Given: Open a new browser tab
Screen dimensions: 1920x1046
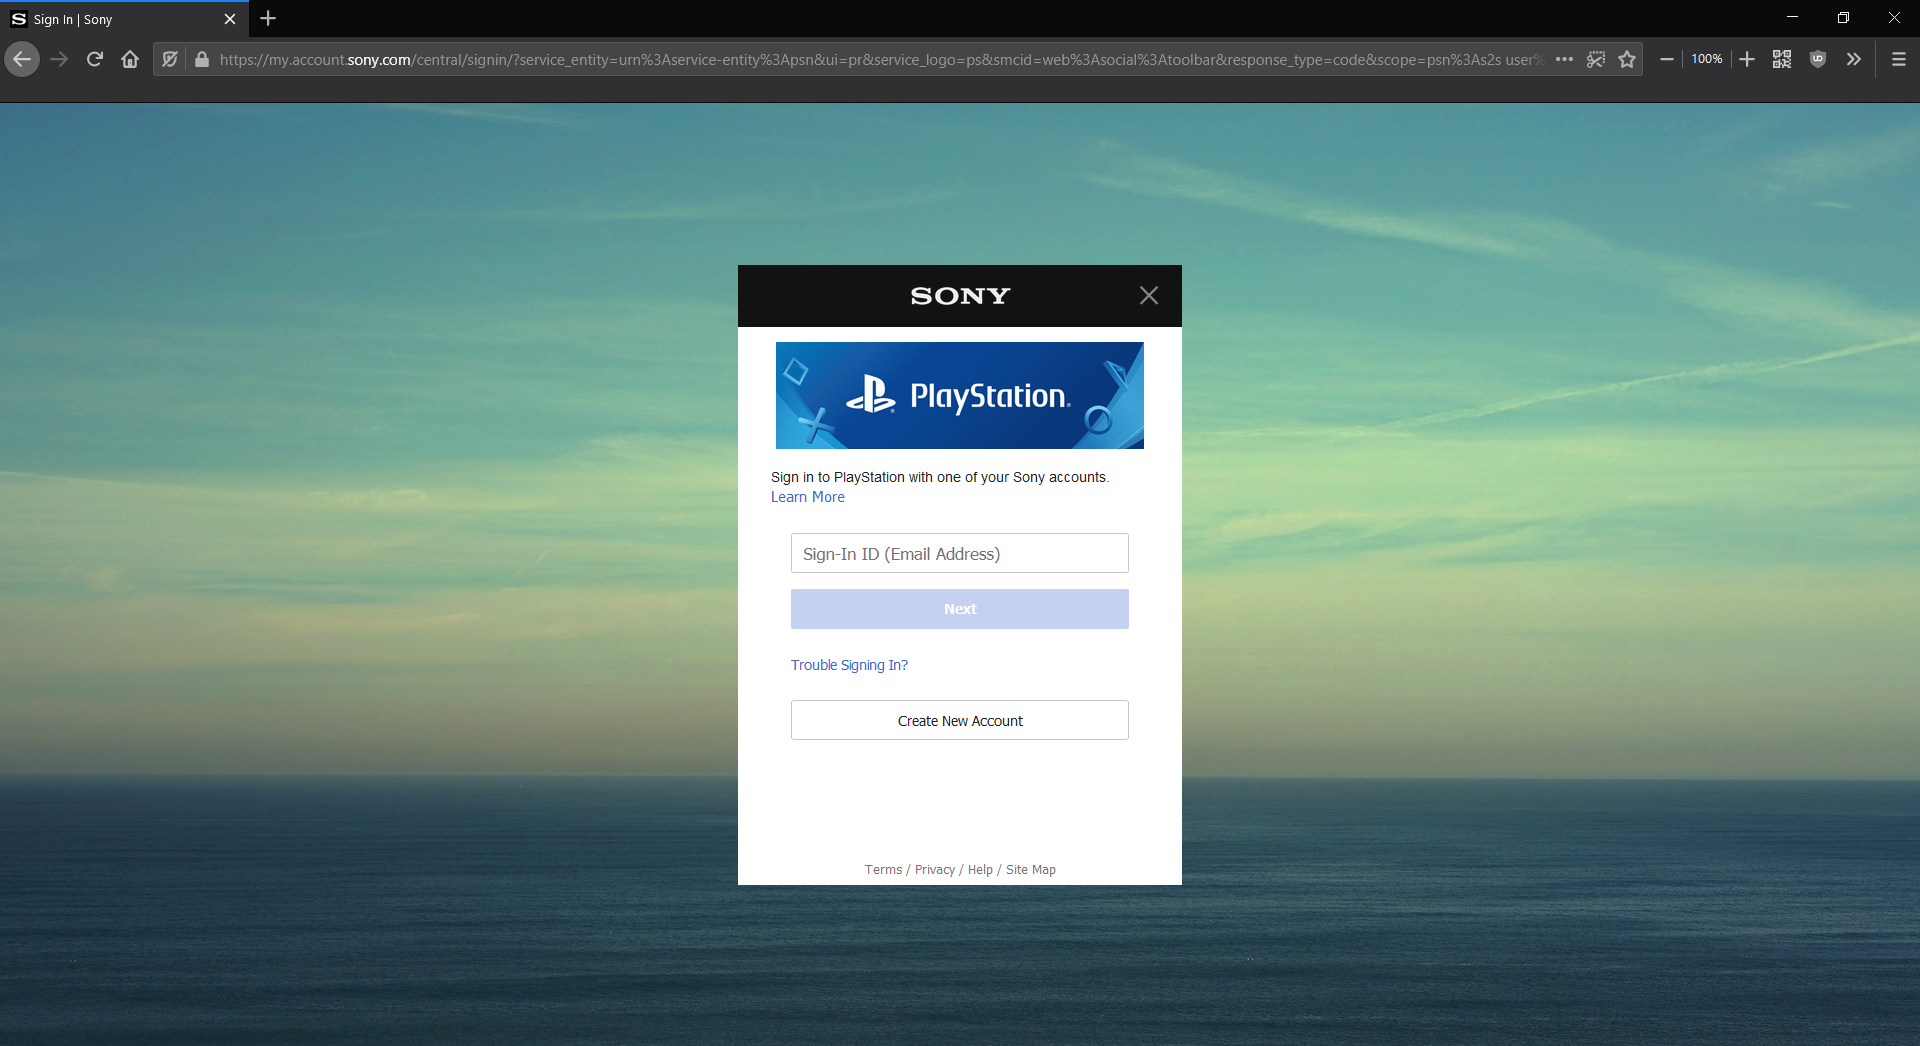Looking at the screenshot, I should point(268,18).
